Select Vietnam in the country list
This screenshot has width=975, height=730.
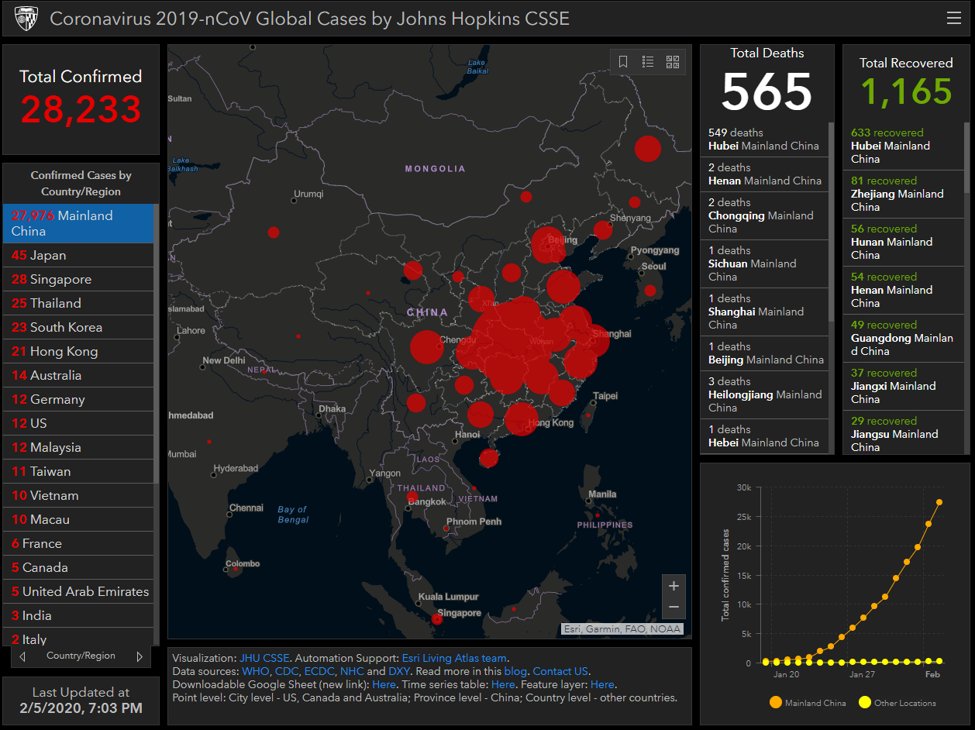(78, 495)
